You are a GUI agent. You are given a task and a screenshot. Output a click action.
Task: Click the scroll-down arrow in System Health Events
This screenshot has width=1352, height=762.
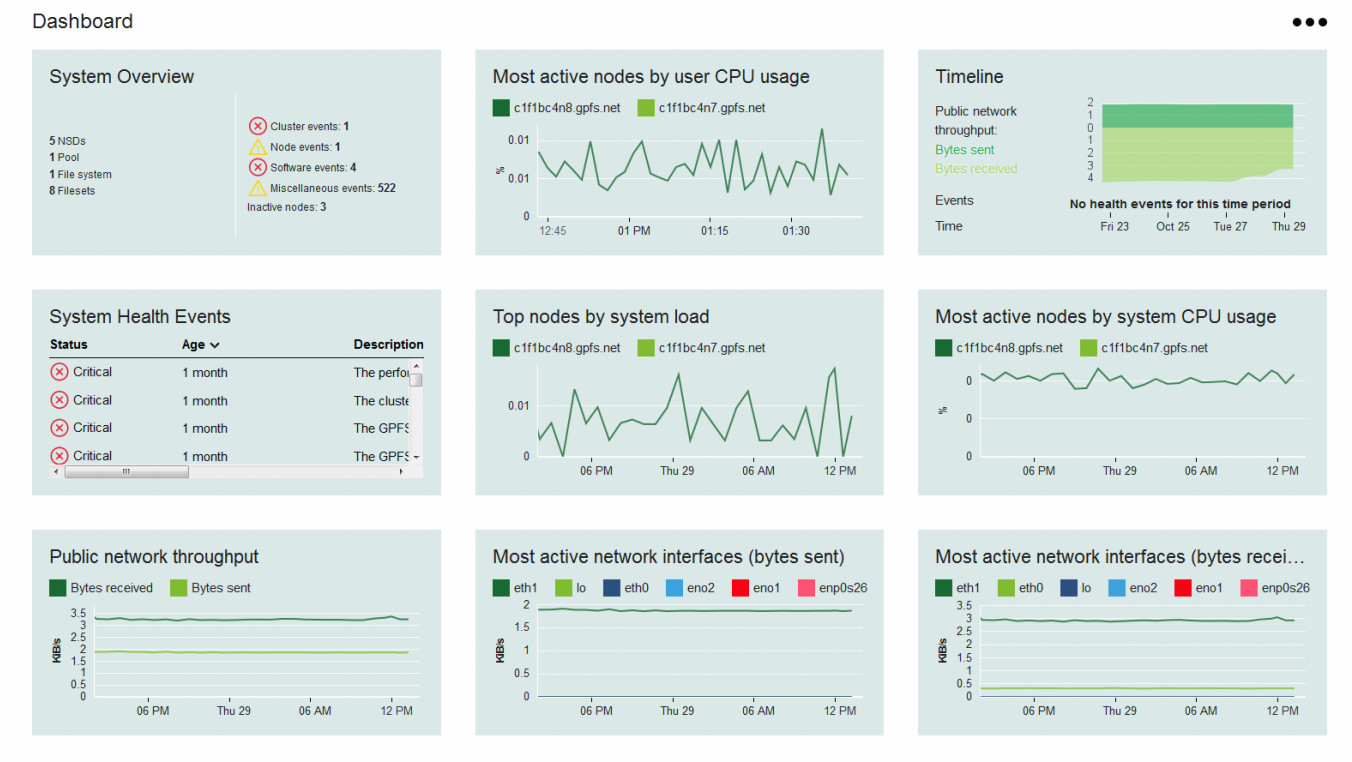417,456
